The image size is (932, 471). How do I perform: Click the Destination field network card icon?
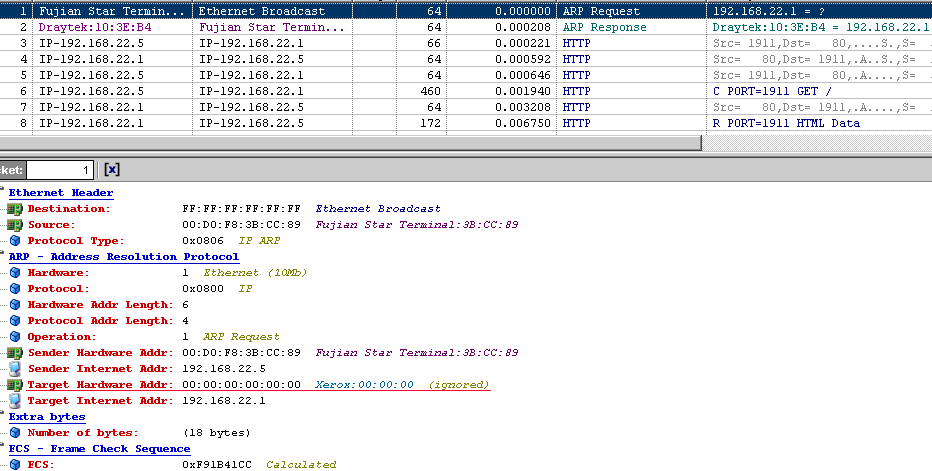coord(14,209)
